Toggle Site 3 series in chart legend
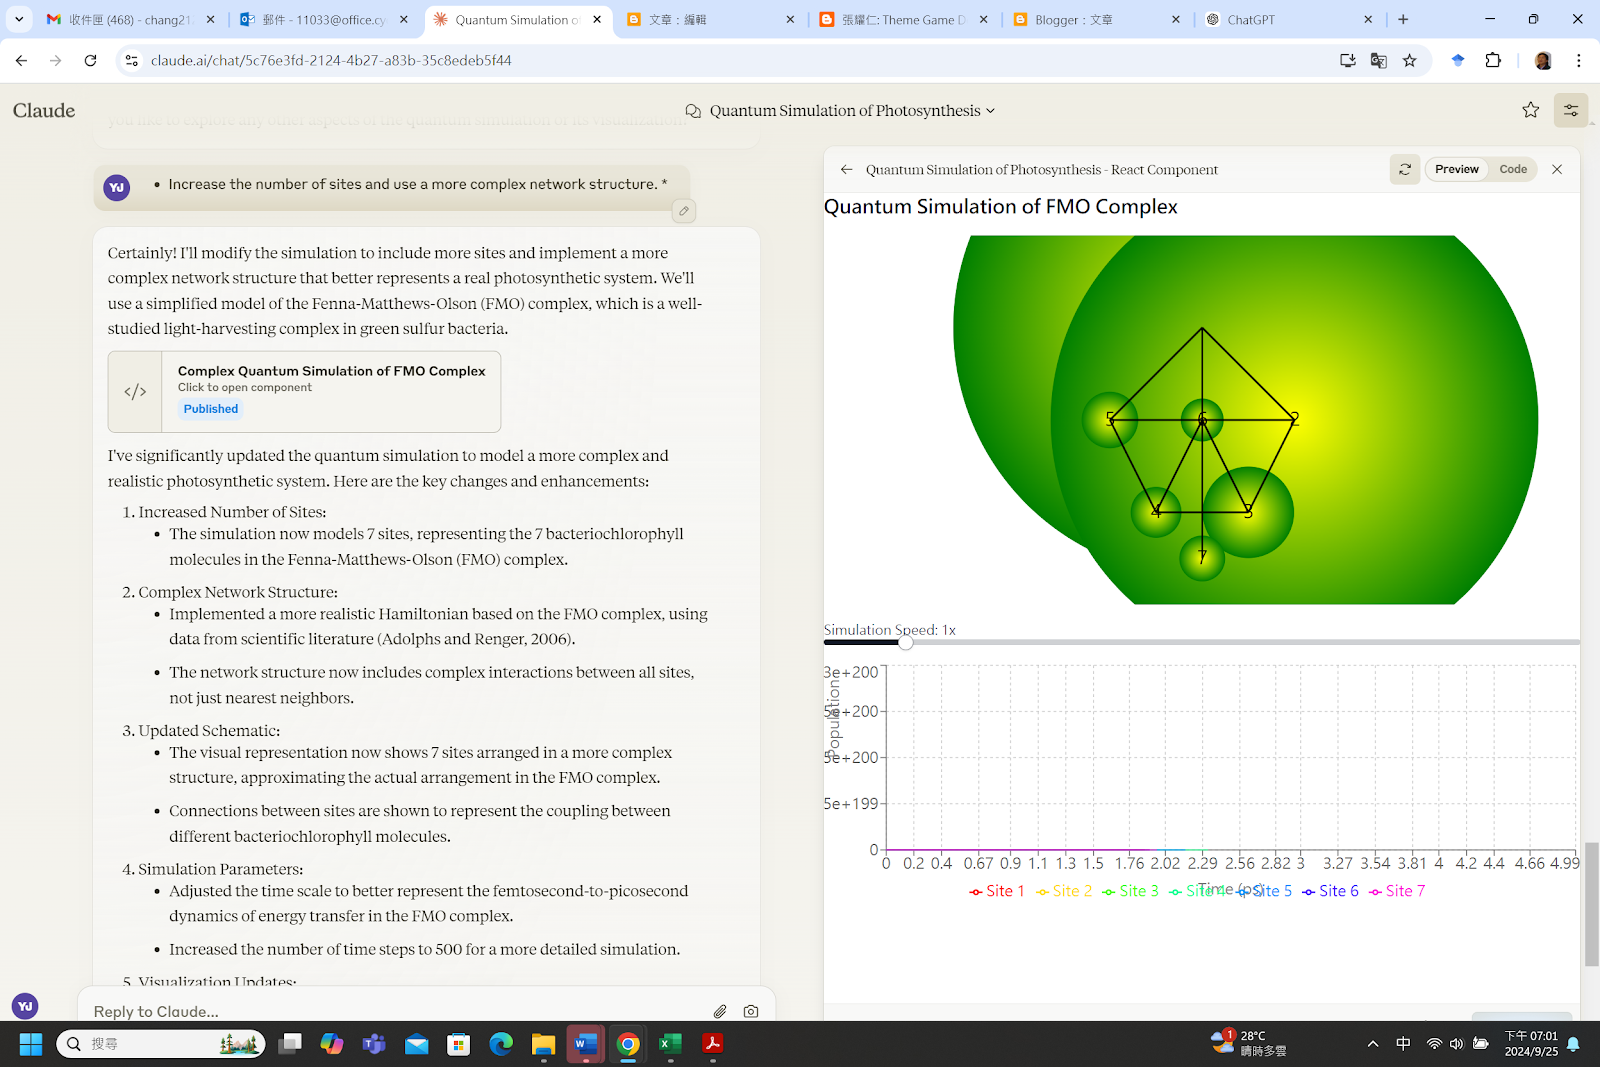The width and height of the screenshot is (1600, 1067). coord(1130,891)
